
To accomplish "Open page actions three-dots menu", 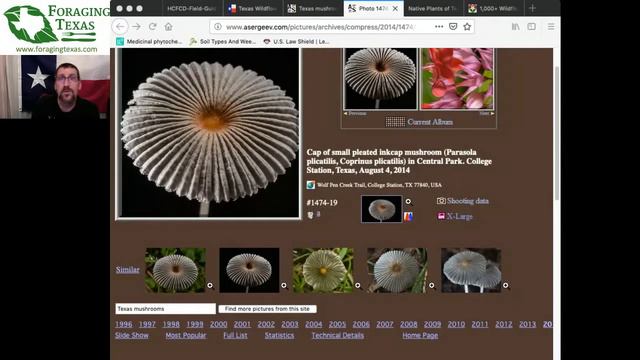I will click(x=439, y=27).
